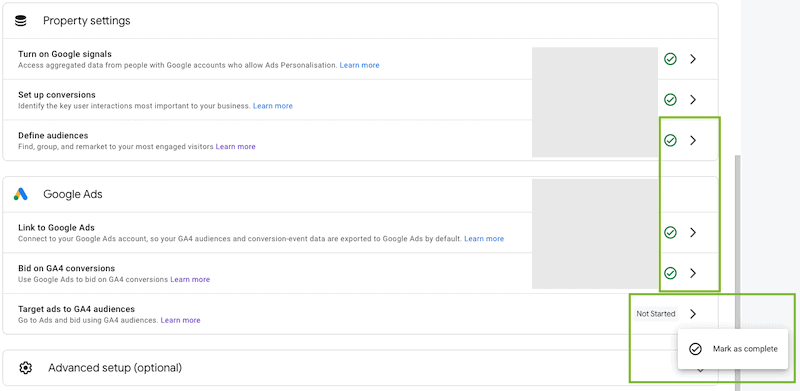Click green checkmark for Define audiences
Image resolution: width=800 pixels, height=391 pixels.
pyautogui.click(x=670, y=140)
